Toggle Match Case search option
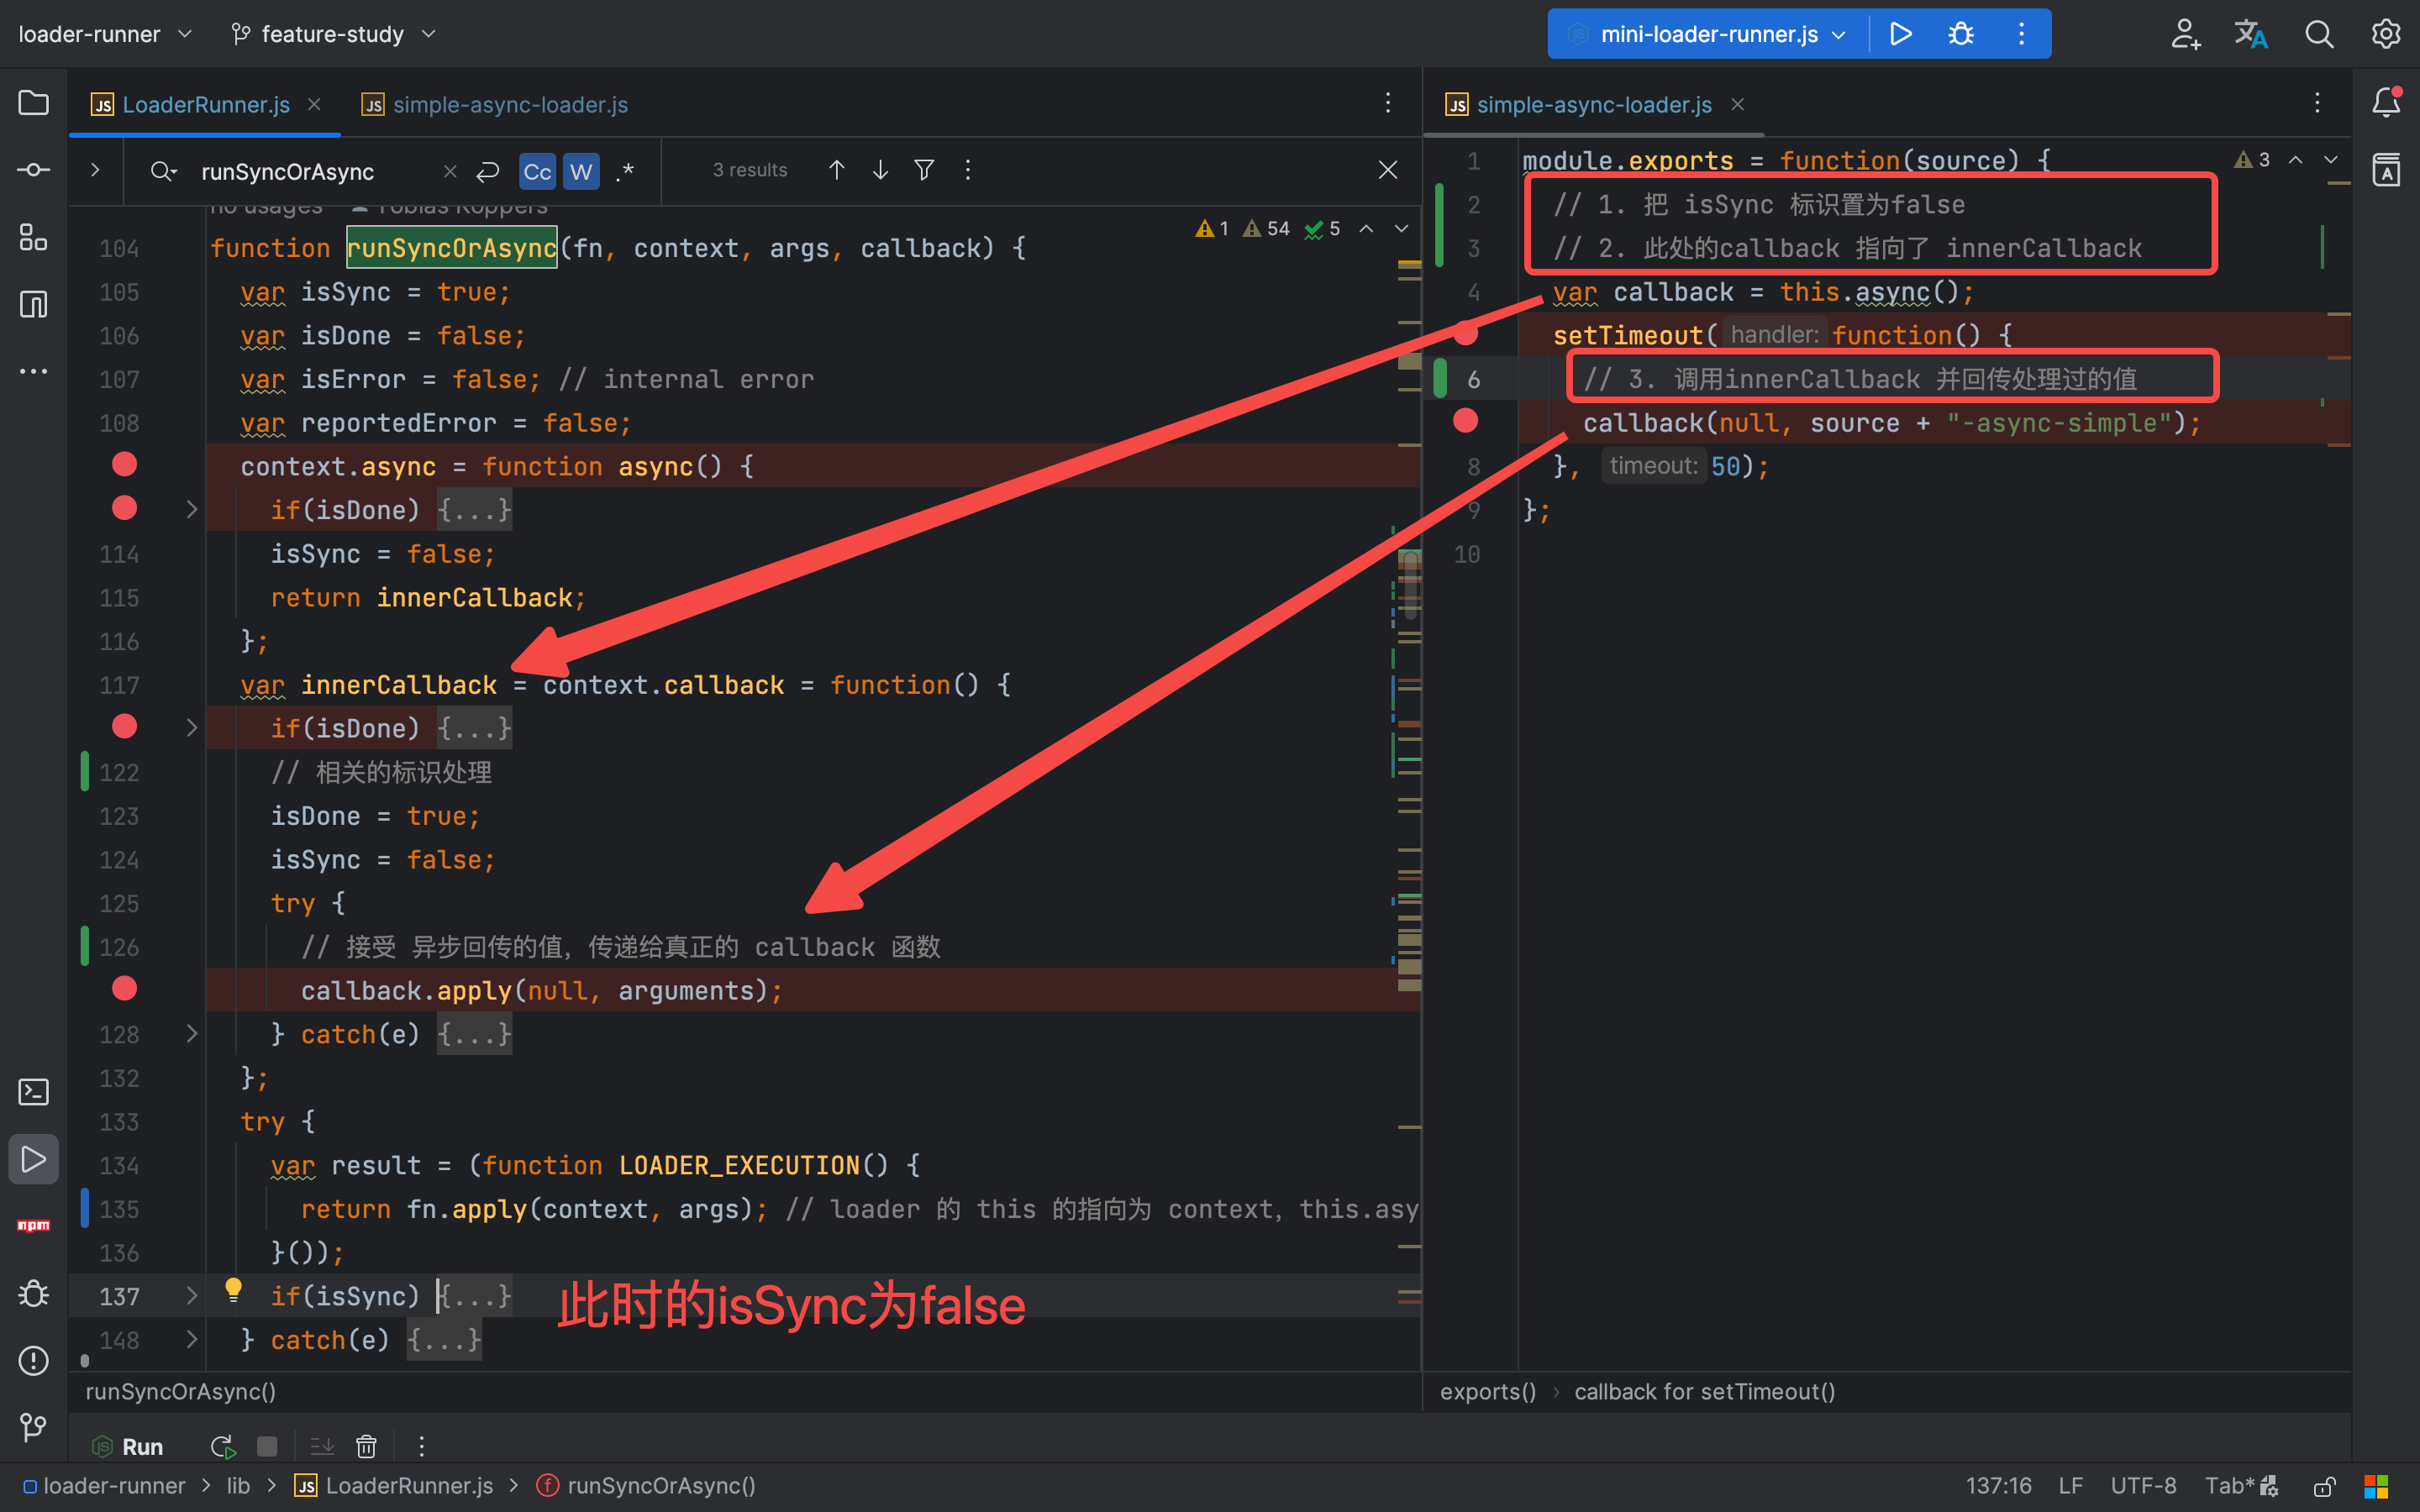Image resolution: width=2420 pixels, height=1512 pixels. coord(537,171)
